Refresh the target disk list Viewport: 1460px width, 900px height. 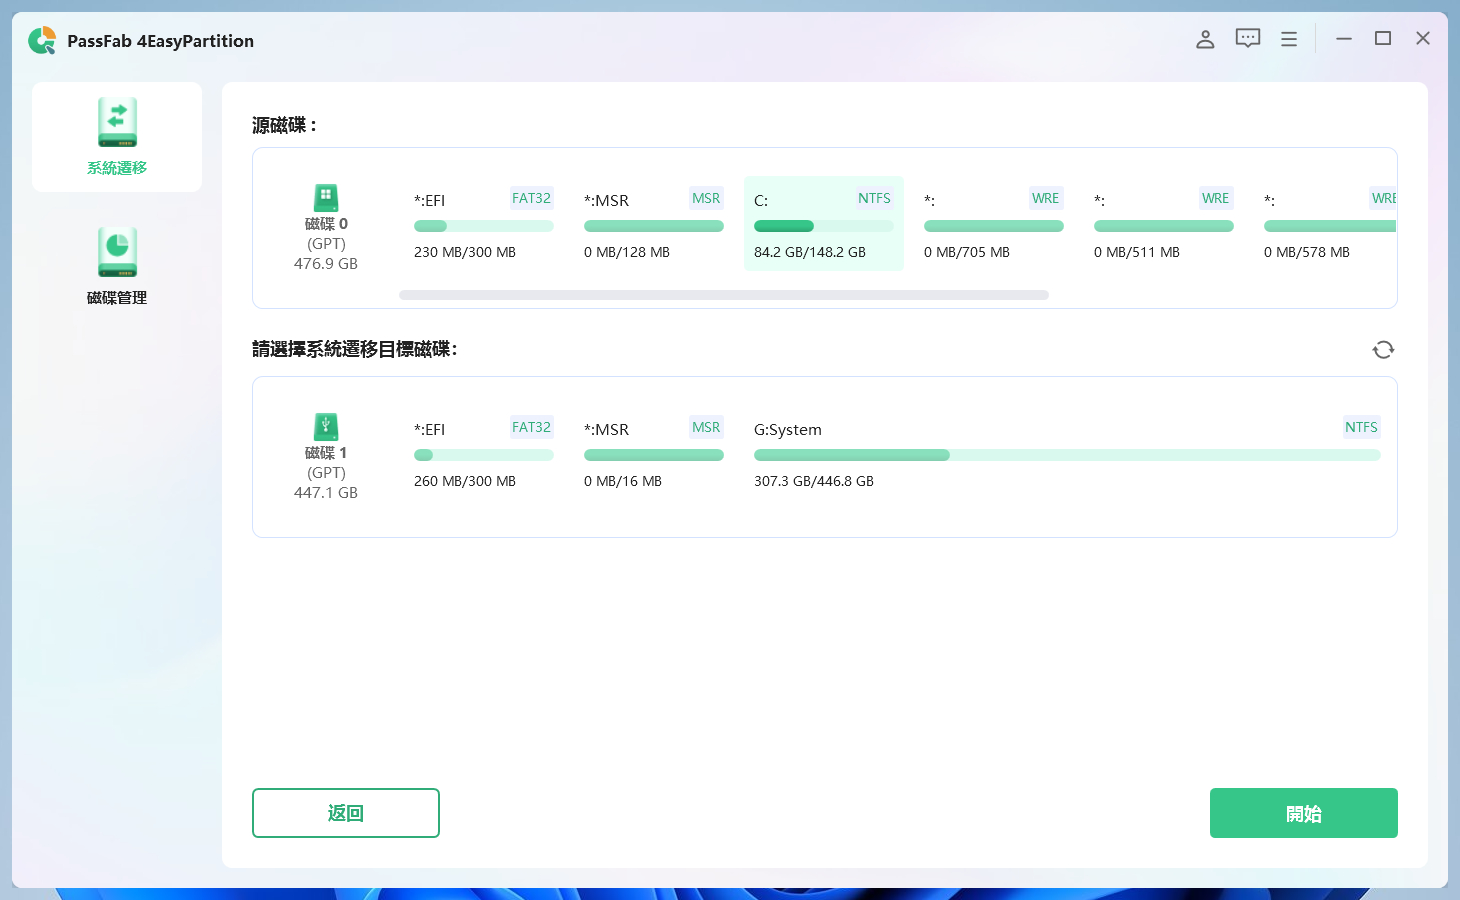pyautogui.click(x=1383, y=350)
